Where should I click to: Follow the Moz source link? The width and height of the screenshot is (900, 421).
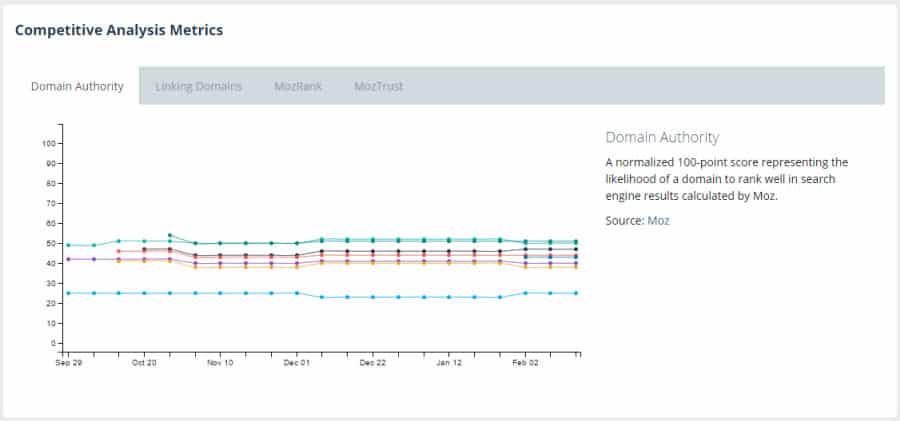click(658, 221)
